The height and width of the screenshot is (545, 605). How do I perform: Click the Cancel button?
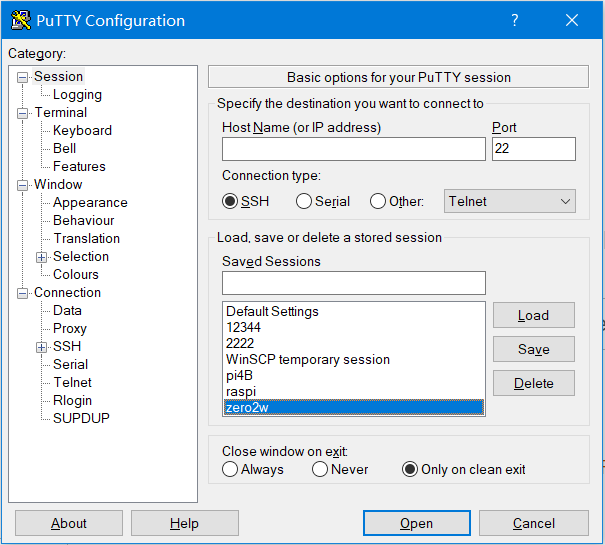(534, 523)
